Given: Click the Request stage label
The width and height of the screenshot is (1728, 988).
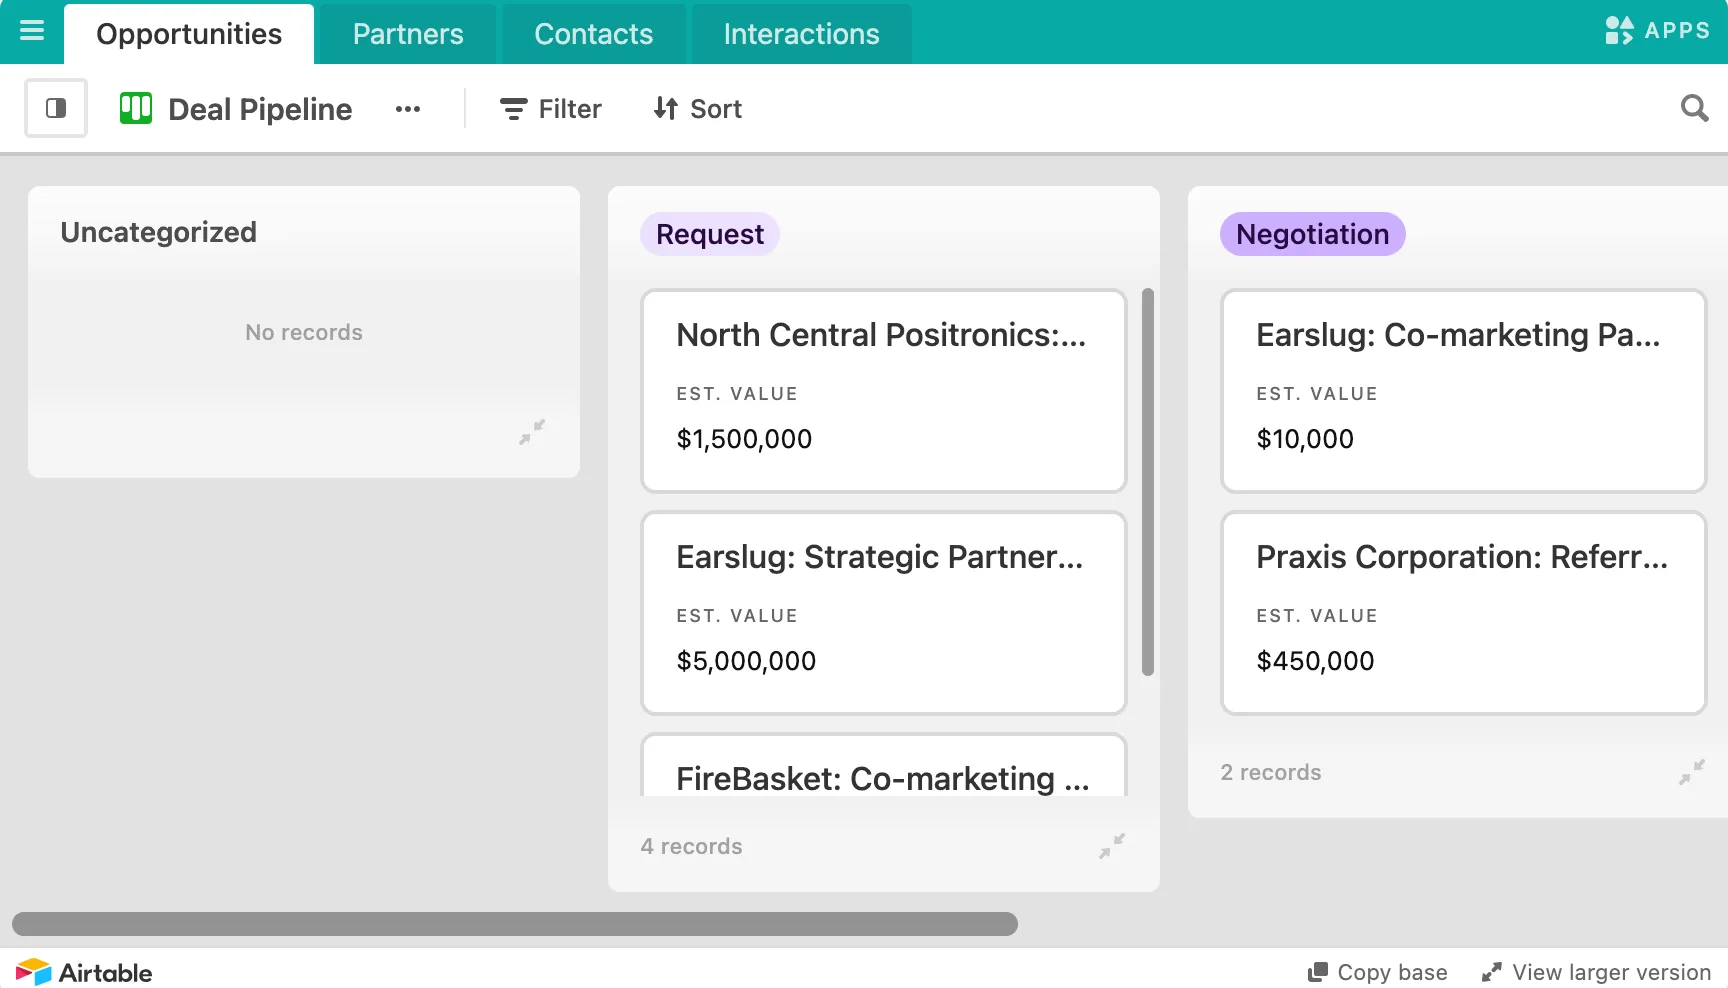Looking at the screenshot, I should pos(710,234).
